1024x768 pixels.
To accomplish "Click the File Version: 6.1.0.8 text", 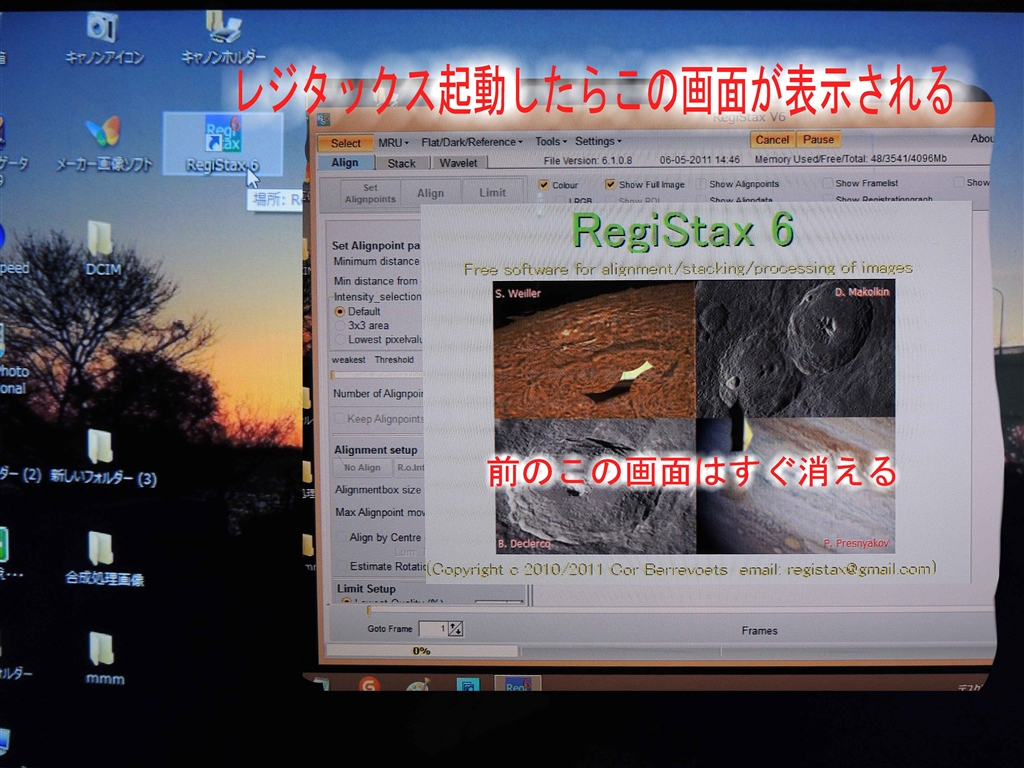I will click(x=588, y=160).
